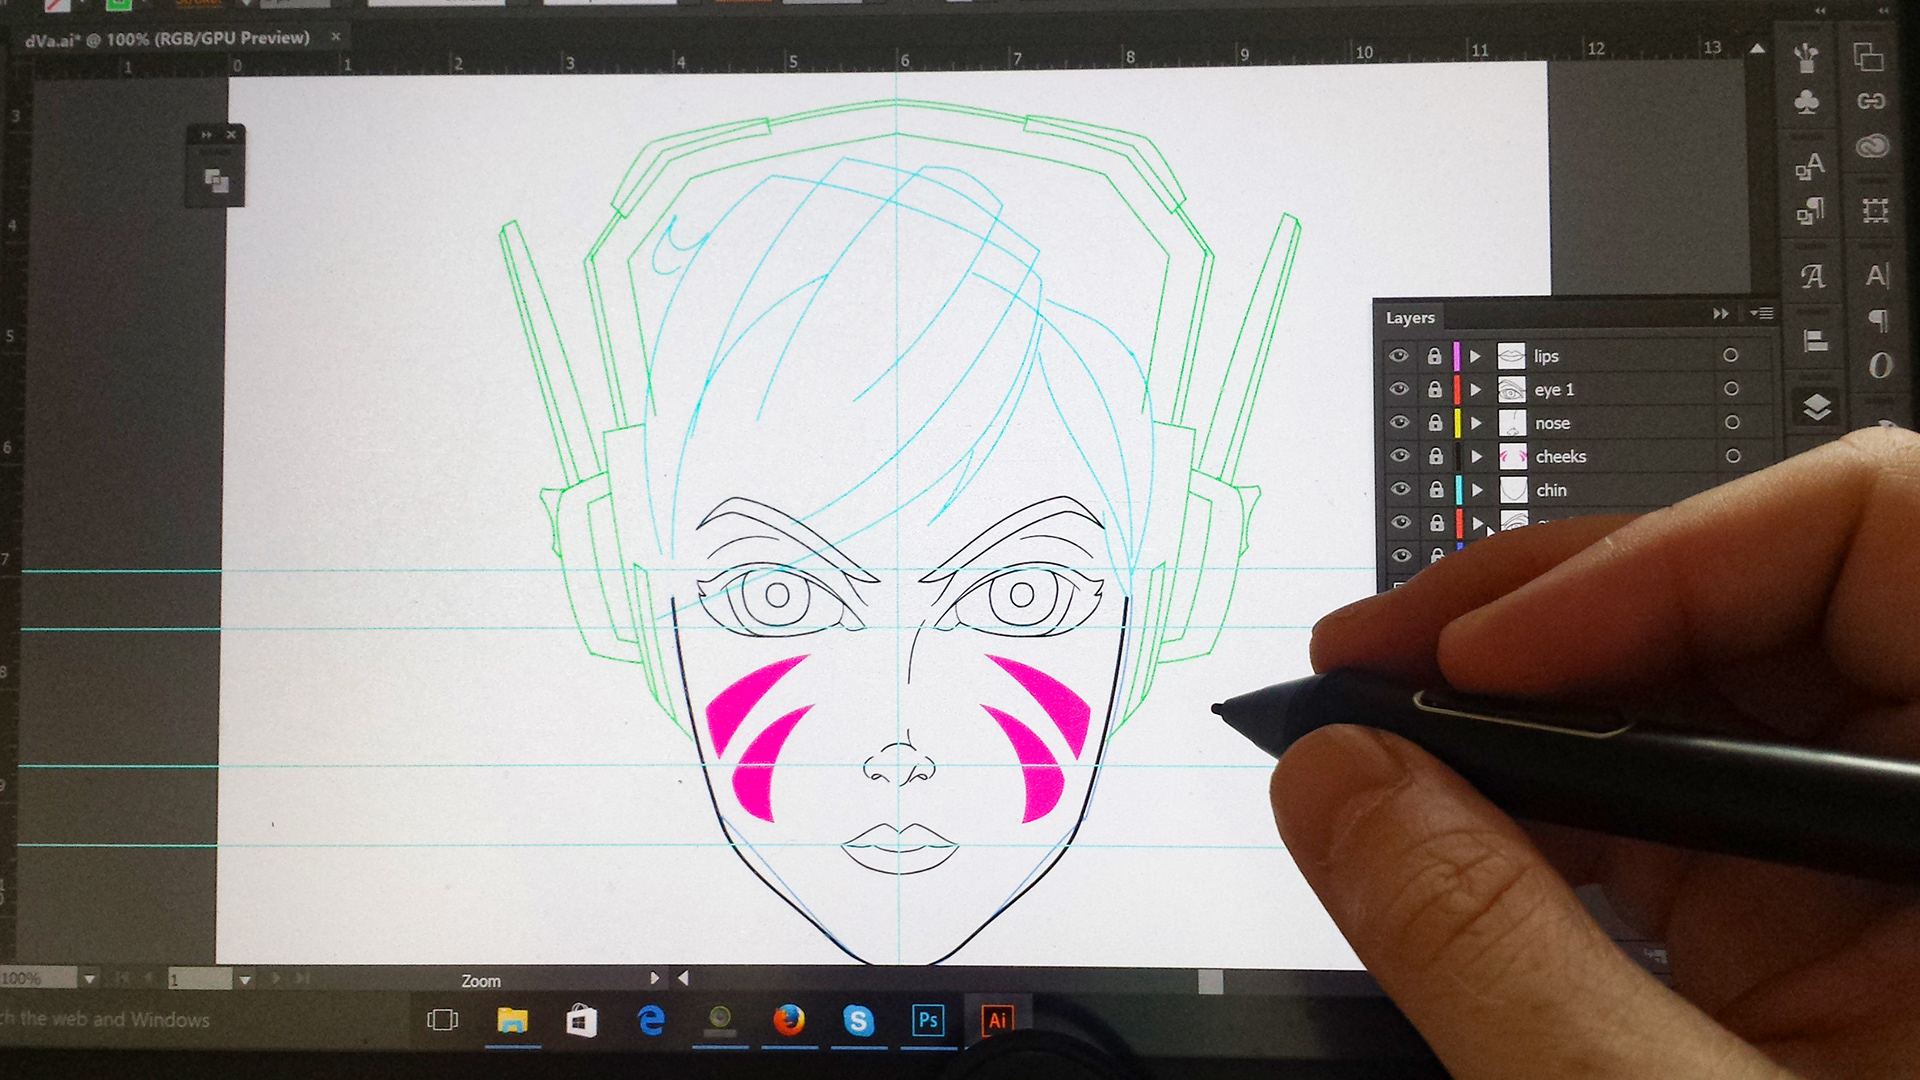
Task: Hide the chin layer
Action: pos(1400,489)
